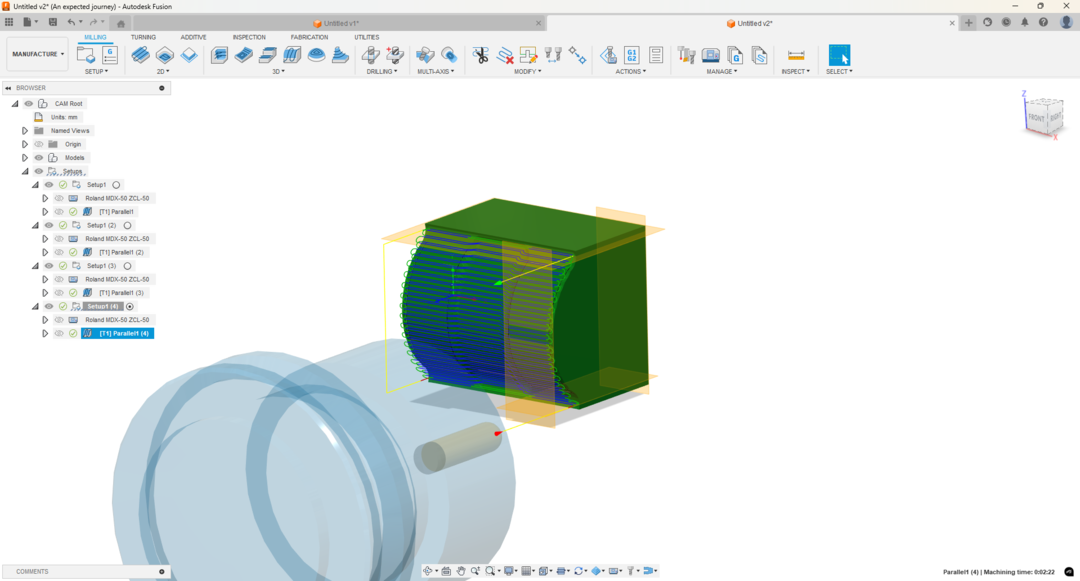The height and width of the screenshot is (581, 1080).
Task: Toggle visibility eye of Origin folder
Action: (39, 144)
